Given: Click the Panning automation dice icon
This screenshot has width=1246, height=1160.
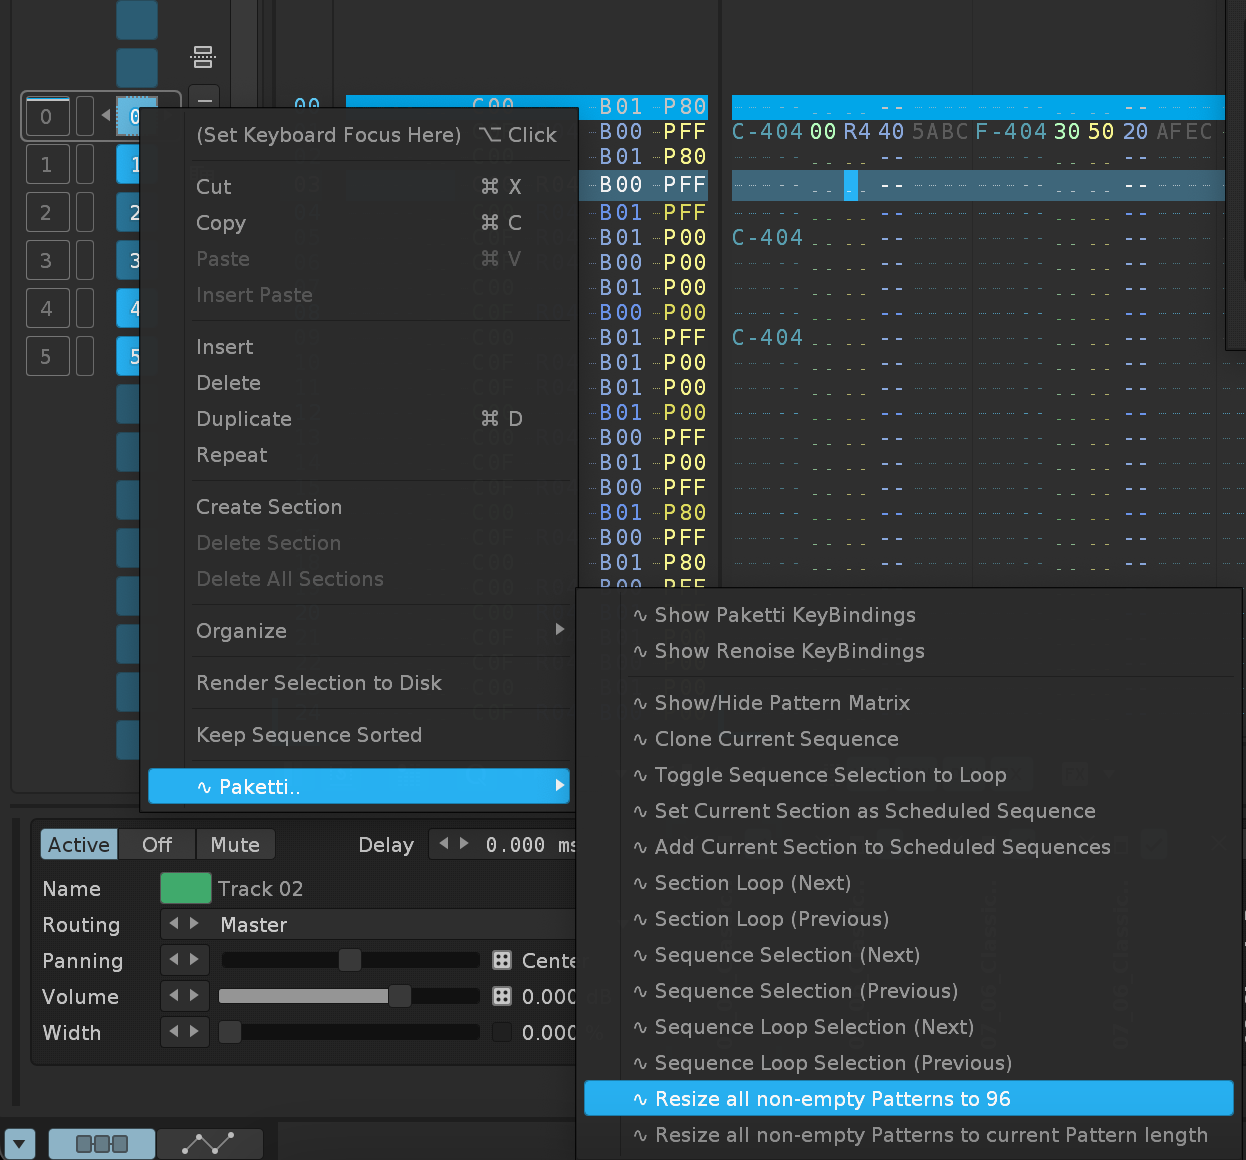Looking at the screenshot, I should coord(502,961).
